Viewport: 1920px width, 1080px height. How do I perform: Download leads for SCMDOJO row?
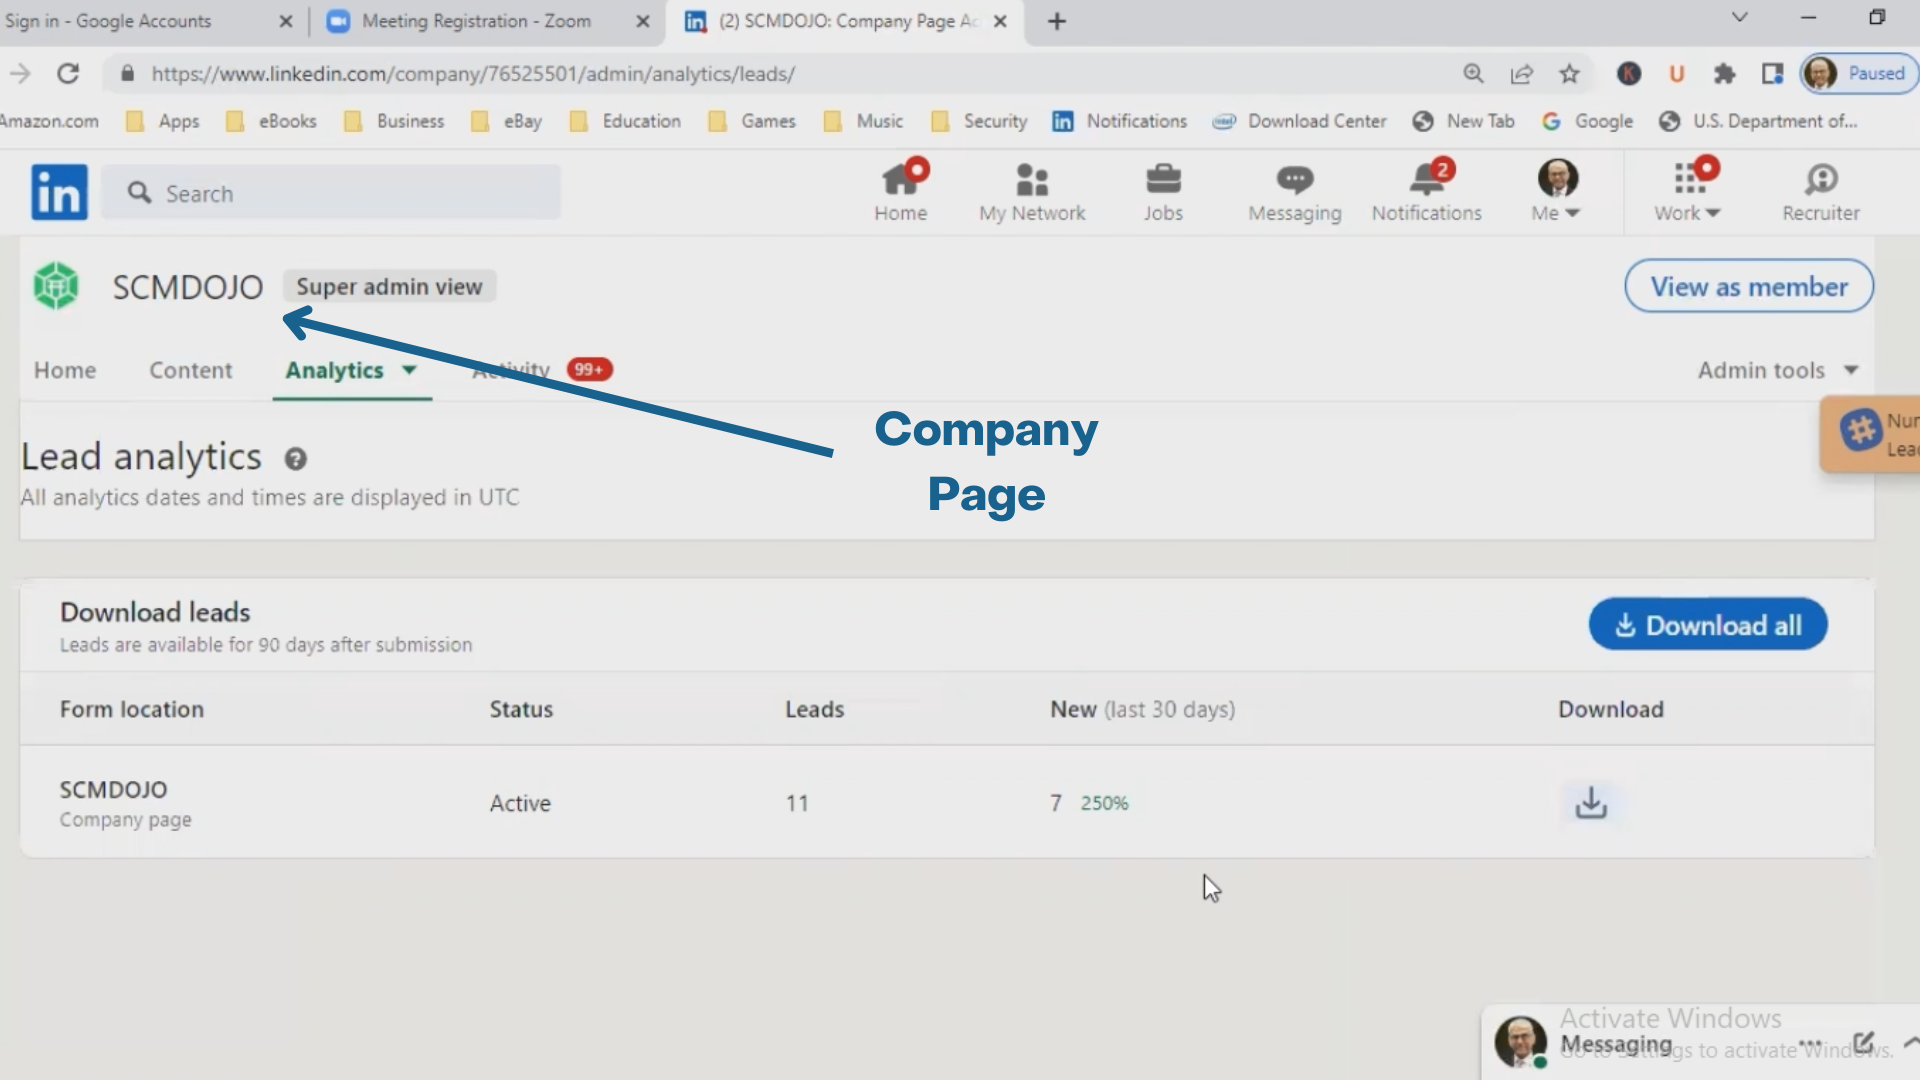pos(1591,803)
